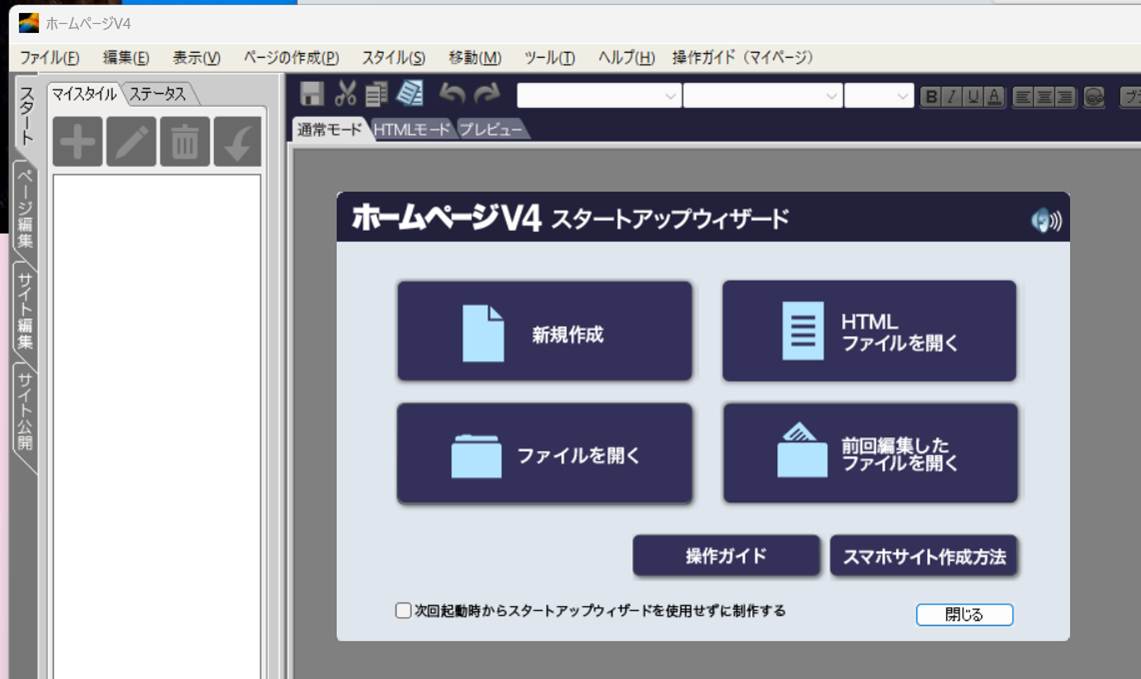Switch to 通常モード tab
The image size is (1141, 679).
pyautogui.click(x=329, y=130)
